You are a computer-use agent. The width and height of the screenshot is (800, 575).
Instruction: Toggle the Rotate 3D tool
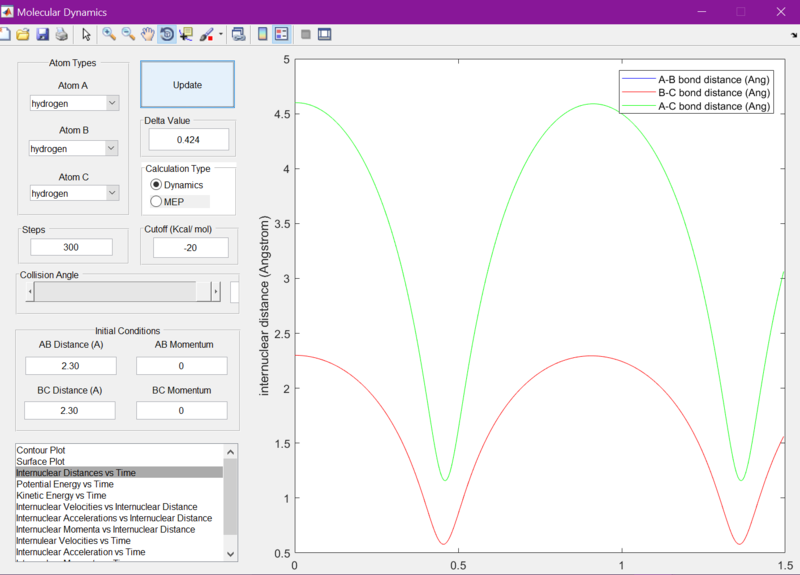coord(166,34)
